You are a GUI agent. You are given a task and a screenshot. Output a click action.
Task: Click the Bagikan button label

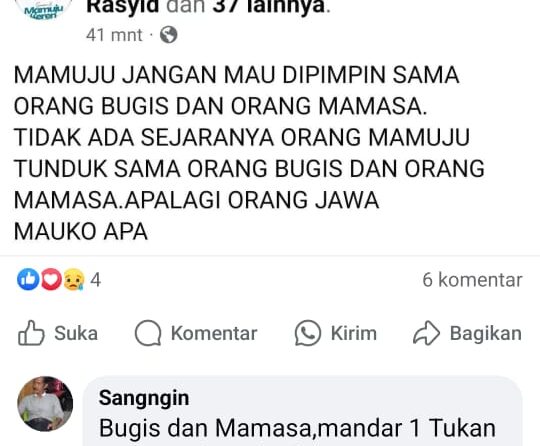[x=486, y=333]
